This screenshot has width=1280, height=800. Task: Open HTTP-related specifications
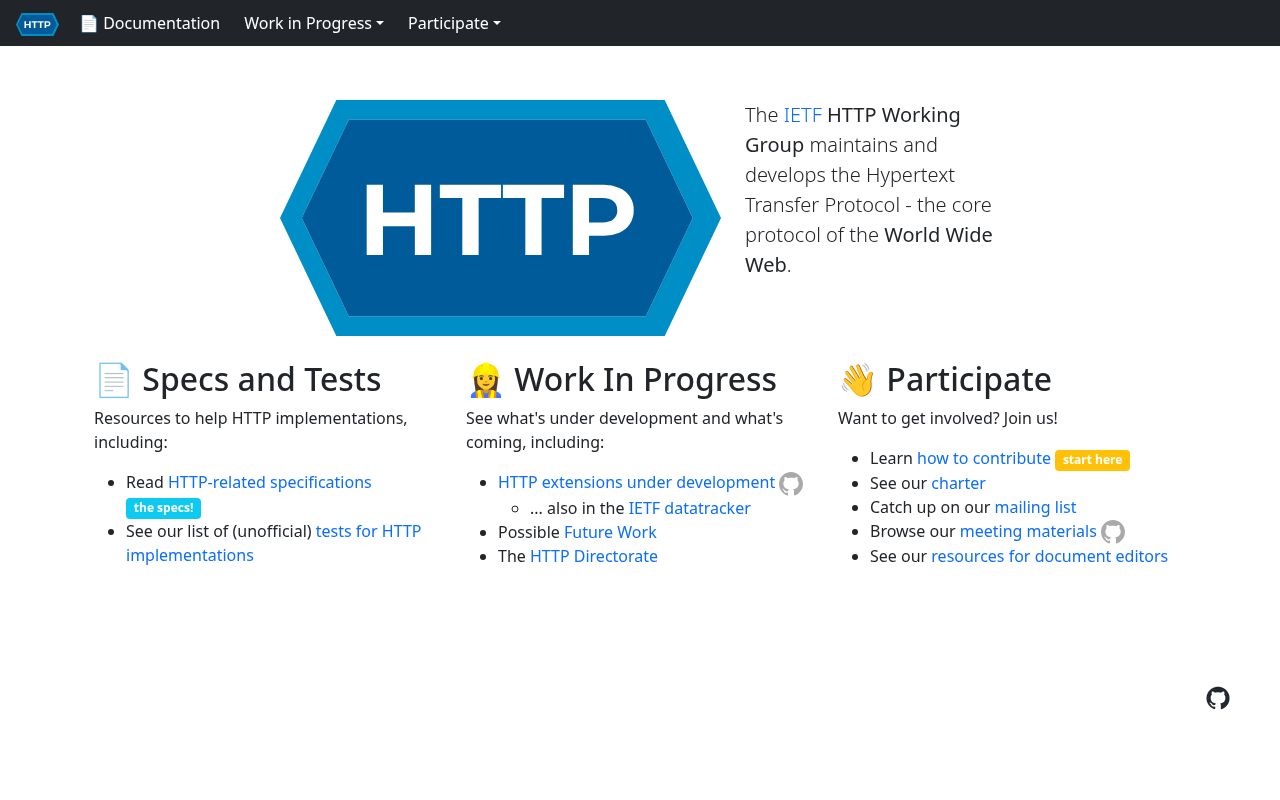tap(269, 482)
